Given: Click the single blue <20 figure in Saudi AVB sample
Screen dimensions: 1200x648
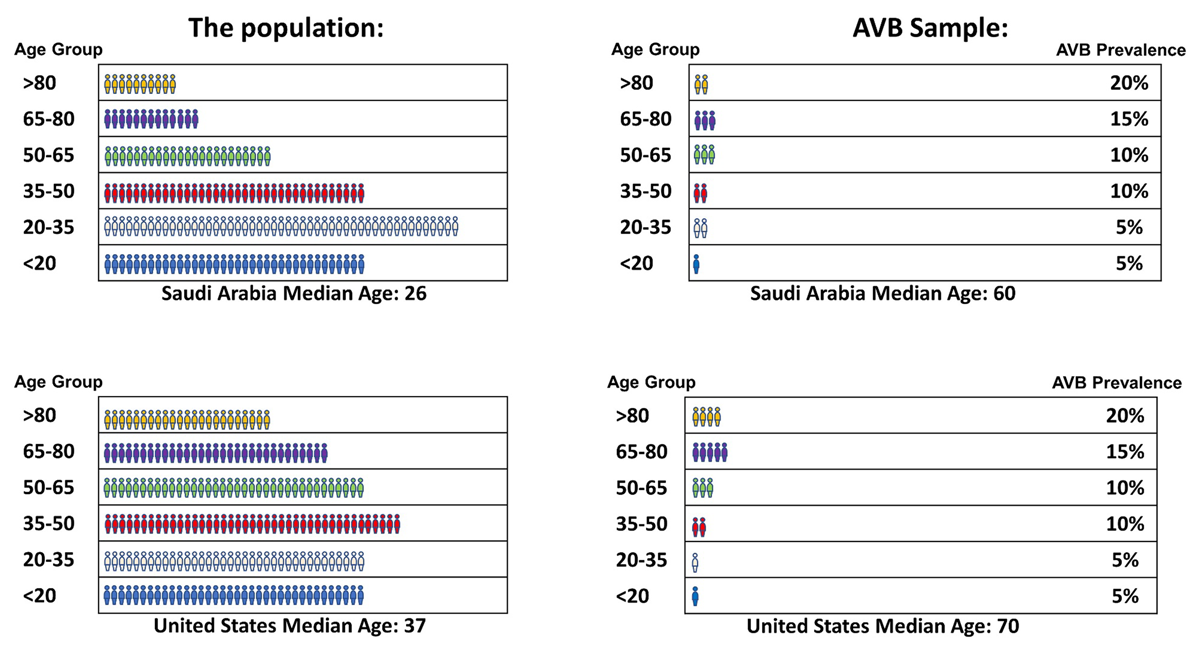Looking at the screenshot, I should [696, 264].
